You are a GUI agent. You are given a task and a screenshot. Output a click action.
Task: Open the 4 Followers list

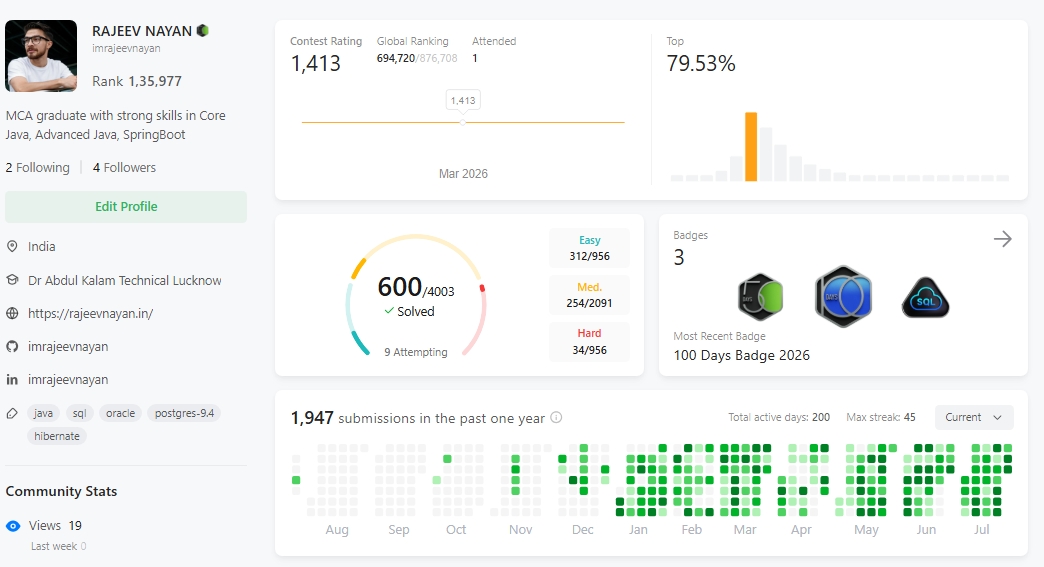coord(125,168)
